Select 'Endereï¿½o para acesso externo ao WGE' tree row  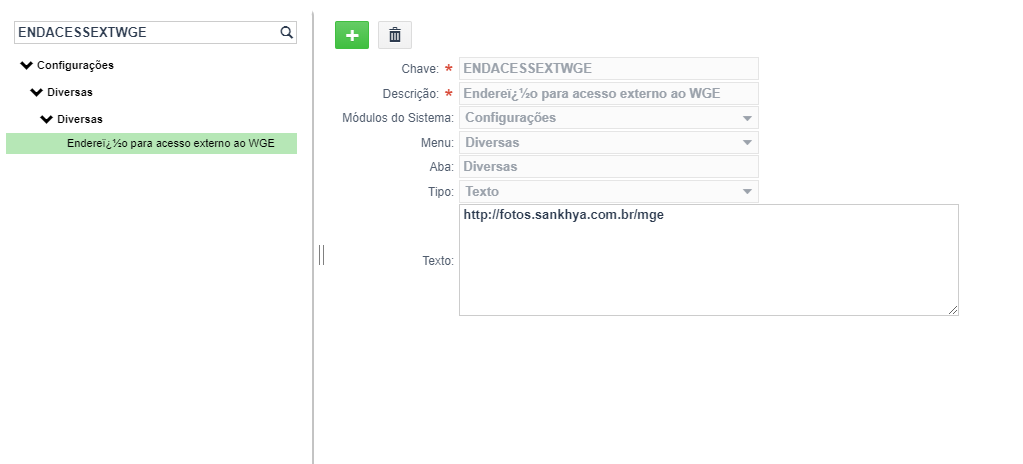coord(151,144)
